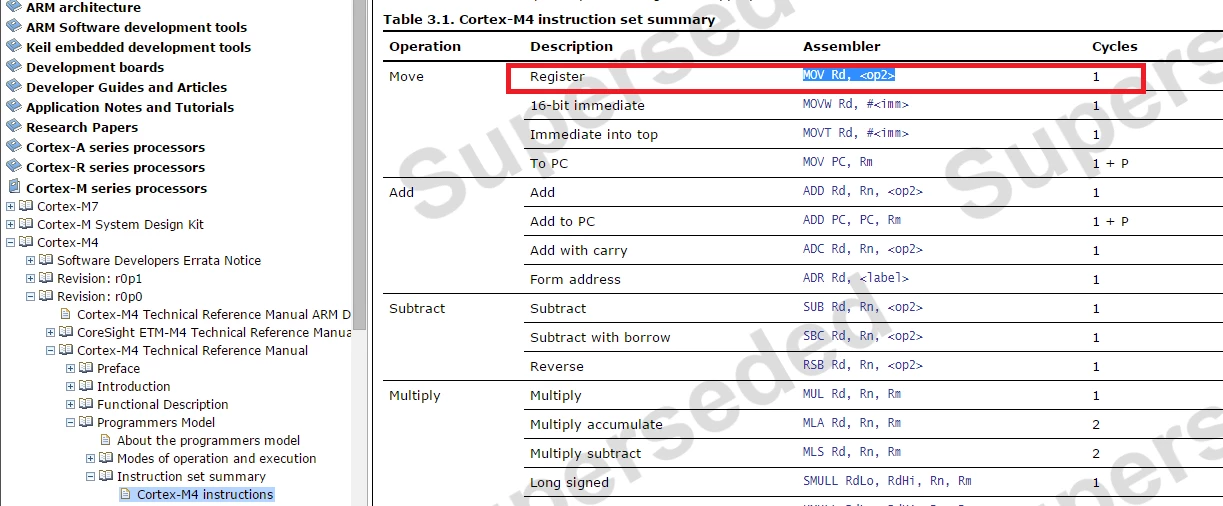Collapse the Cortex-M4 tree node

click(11, 243)
